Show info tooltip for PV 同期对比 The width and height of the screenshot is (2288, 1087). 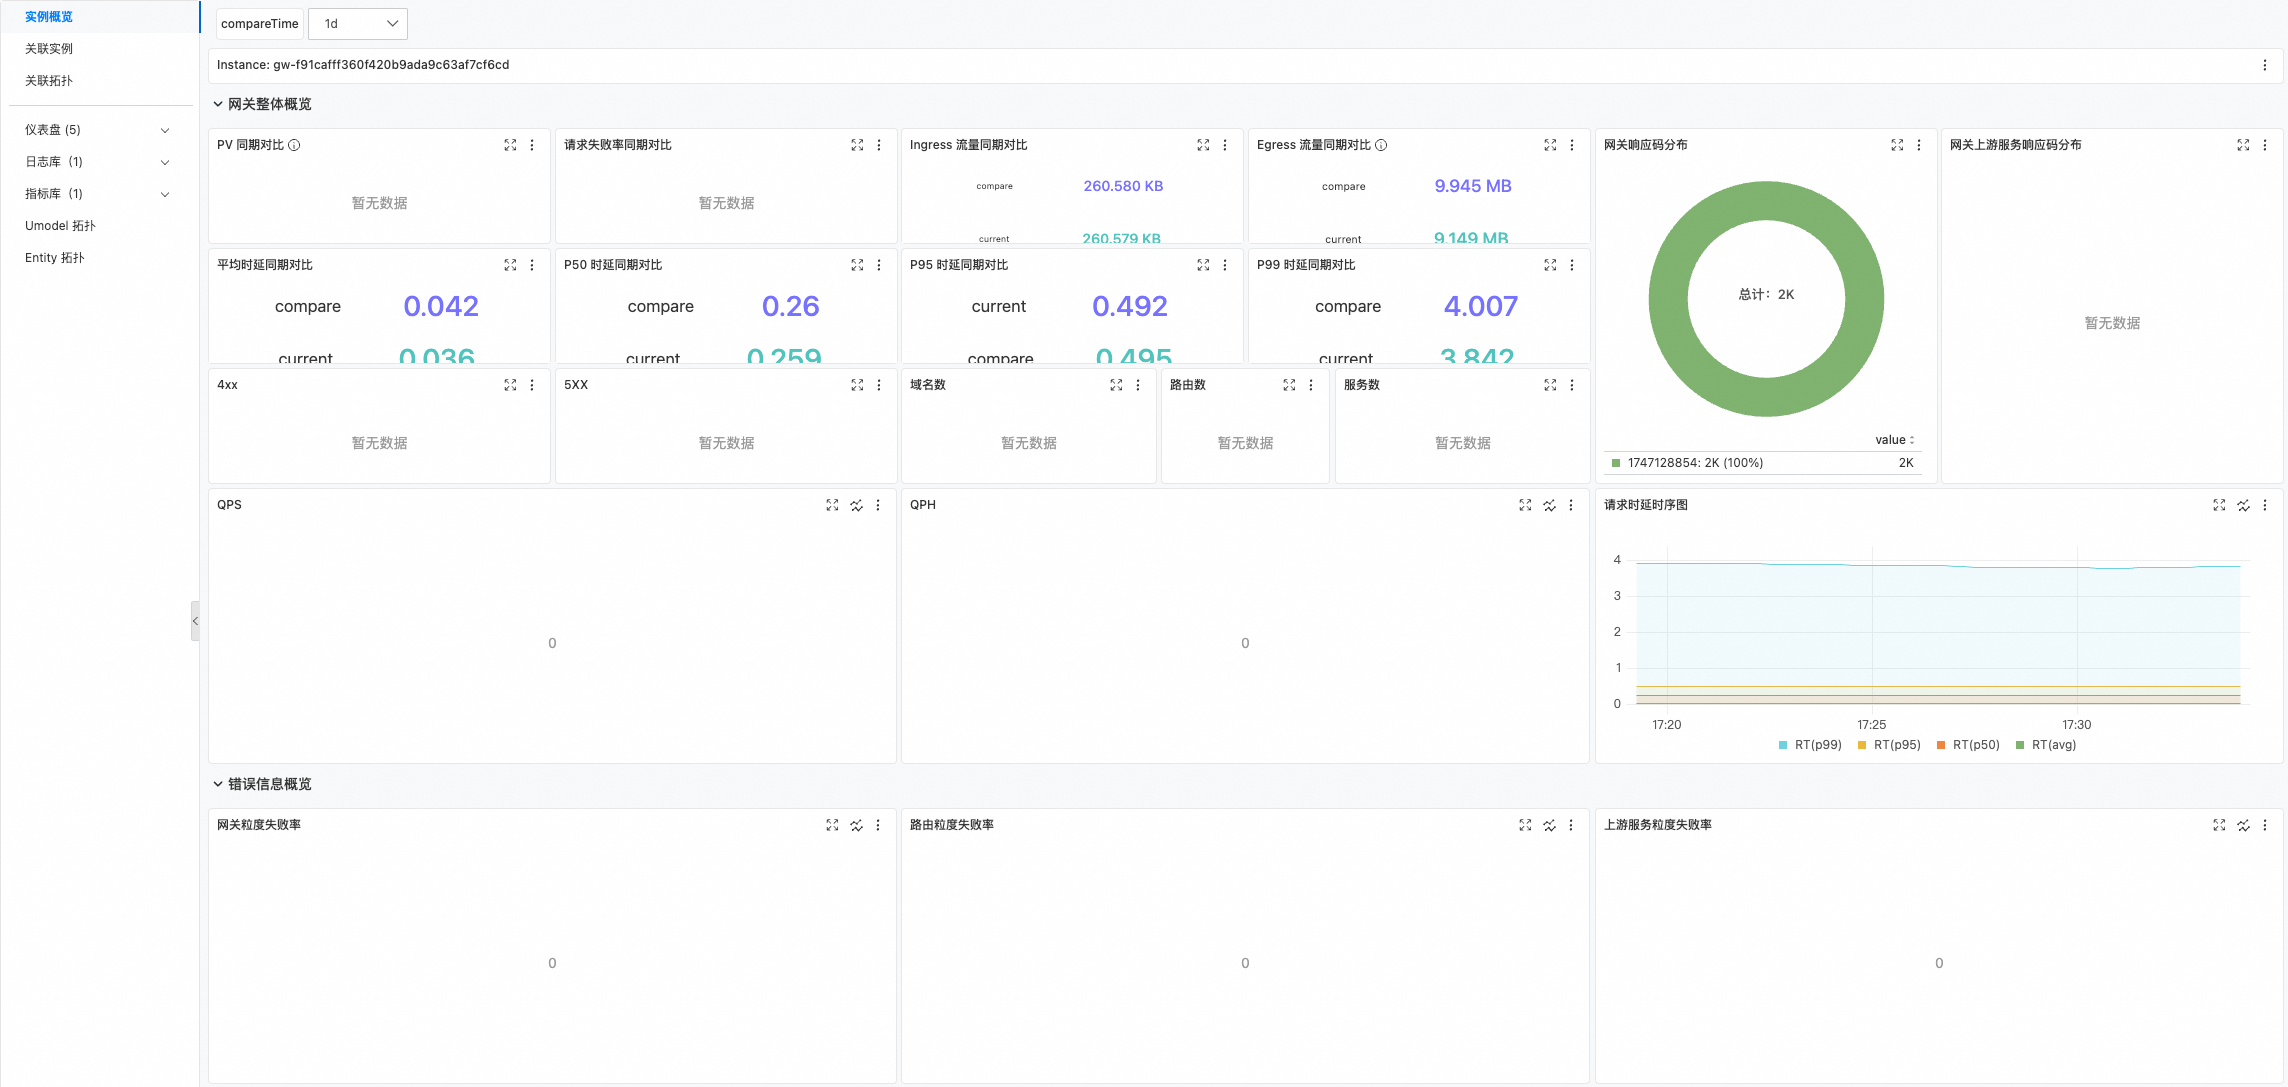click(x=294, y=145)
